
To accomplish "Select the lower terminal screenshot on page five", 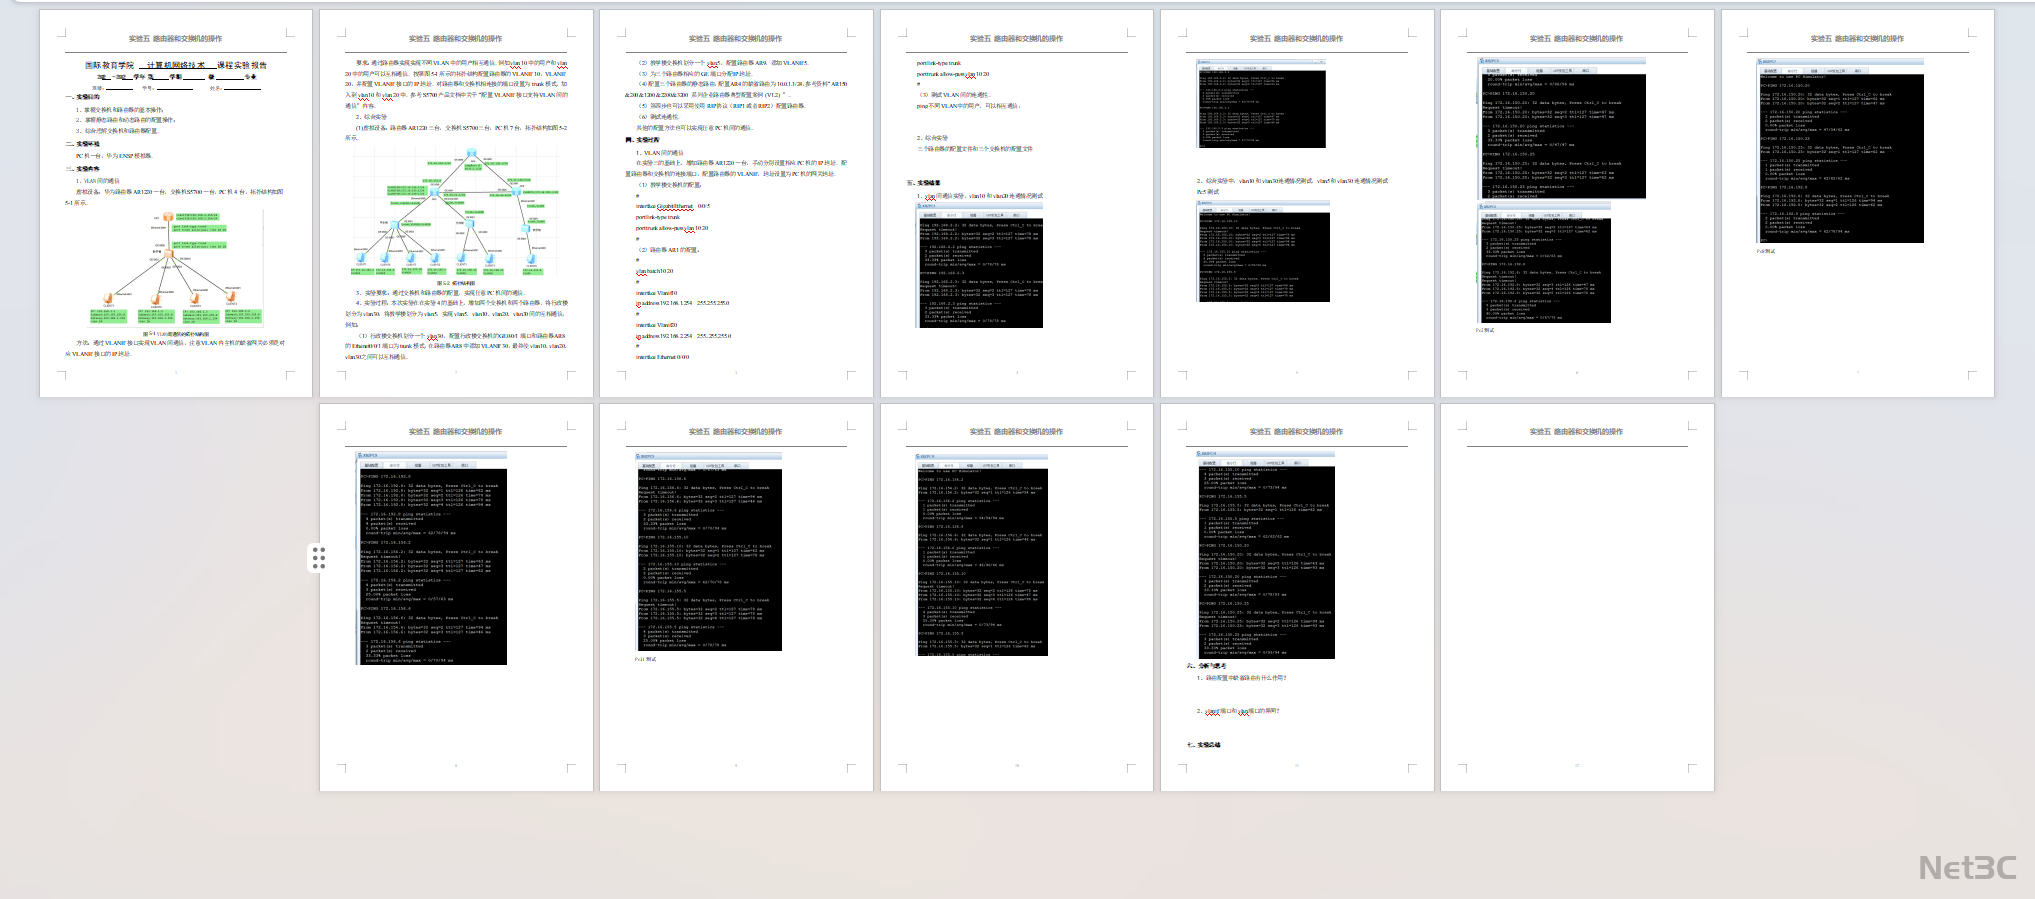I will [x=1263, y=251].
